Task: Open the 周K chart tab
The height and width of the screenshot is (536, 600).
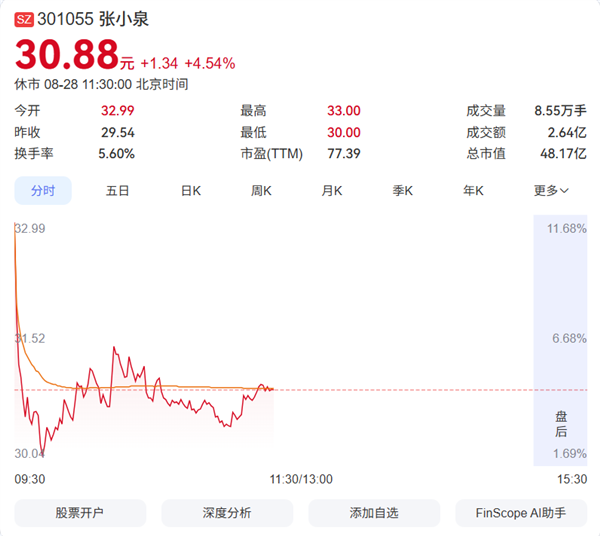Action: (x=261, y=191)
